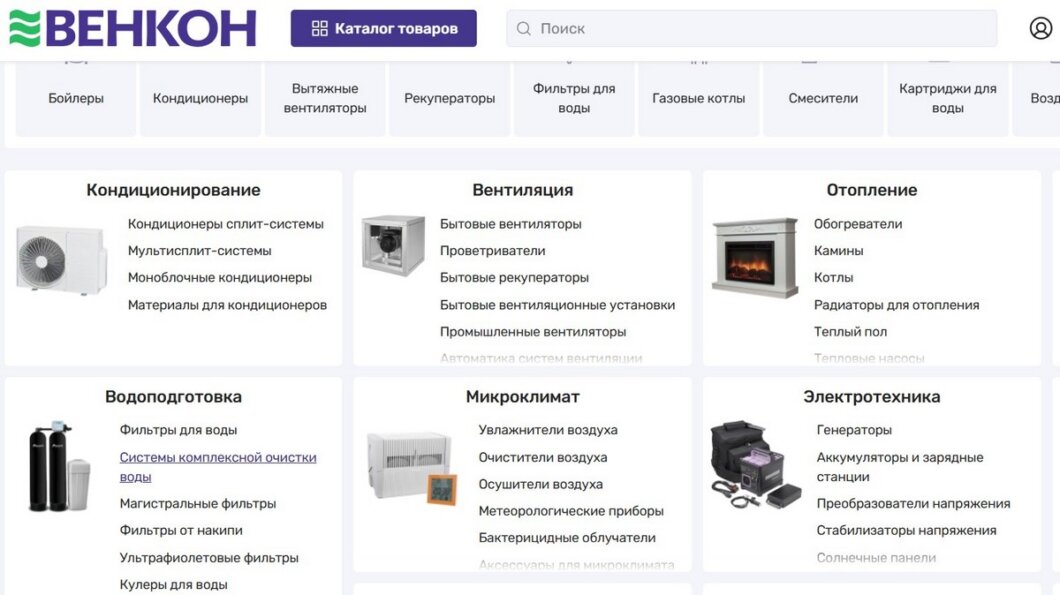Viewport: 1060px width, 595px height.
Task: Open the Смесители category tile
Action: pos(823,98)
